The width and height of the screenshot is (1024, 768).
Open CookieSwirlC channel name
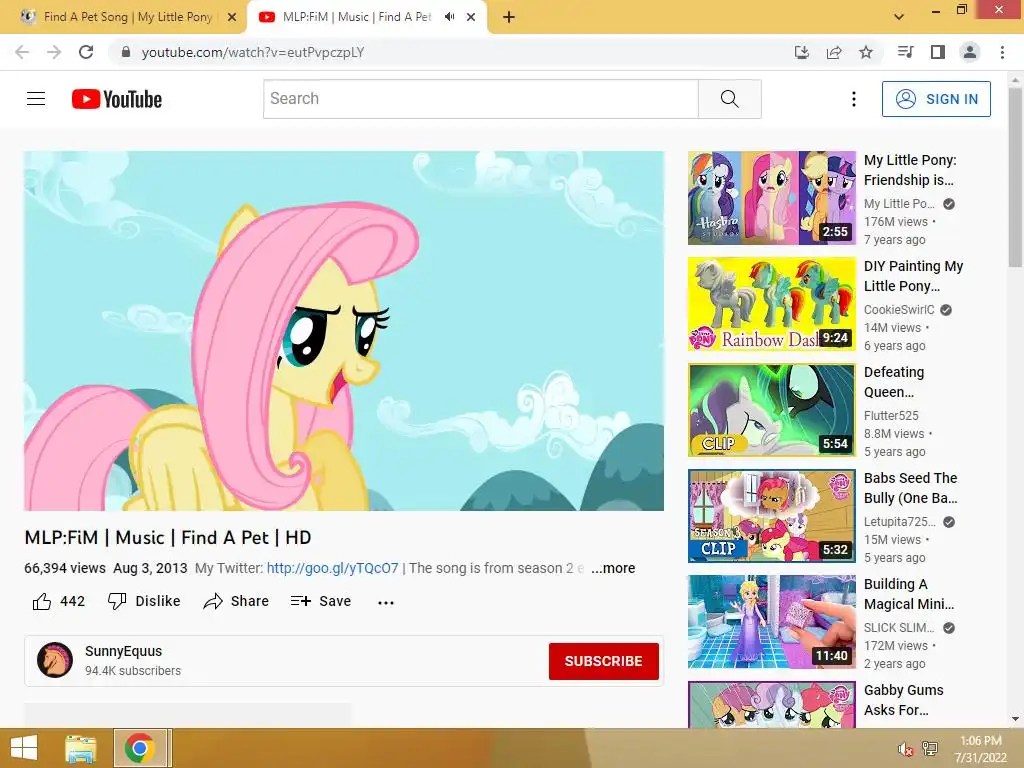(x=899, y=310)
